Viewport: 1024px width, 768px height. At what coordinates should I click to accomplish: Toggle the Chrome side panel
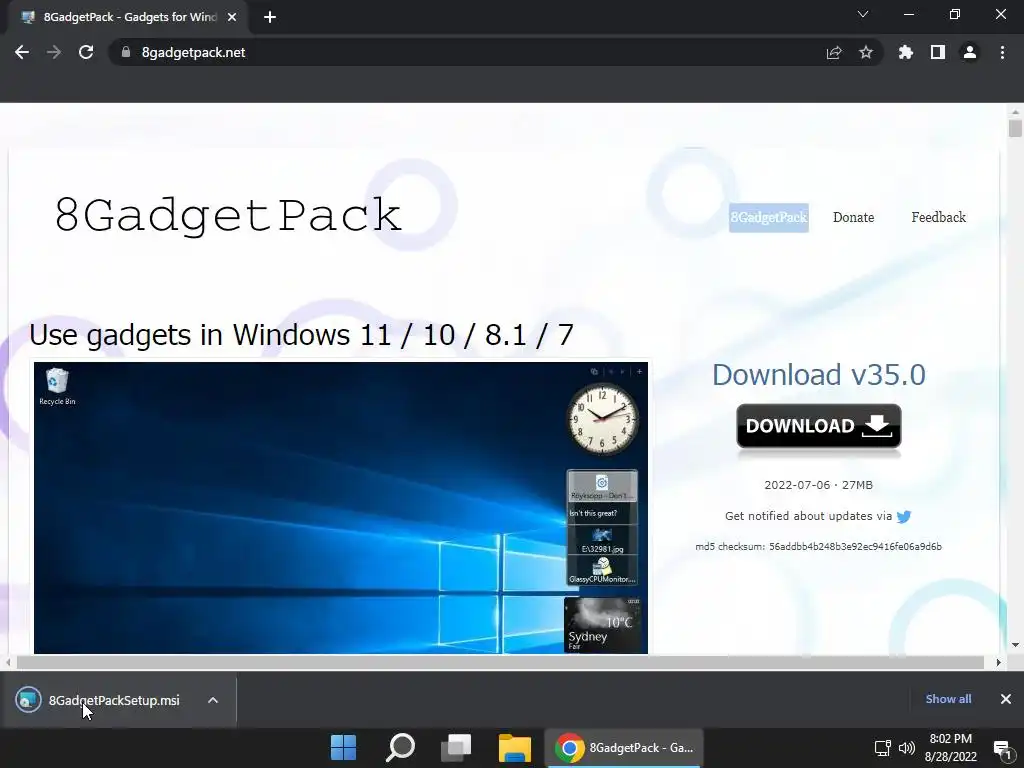pyautogui.click(x=938, y=52)
